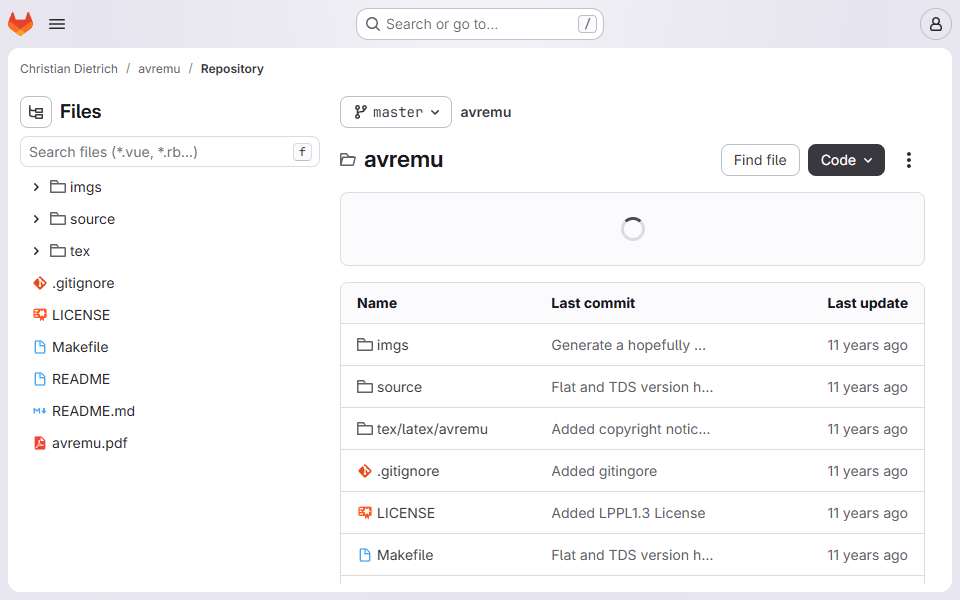Viewport: 960px width, 600px height.
Task: Click the file icon beside Makefile in tree
Action: (40, 347)
